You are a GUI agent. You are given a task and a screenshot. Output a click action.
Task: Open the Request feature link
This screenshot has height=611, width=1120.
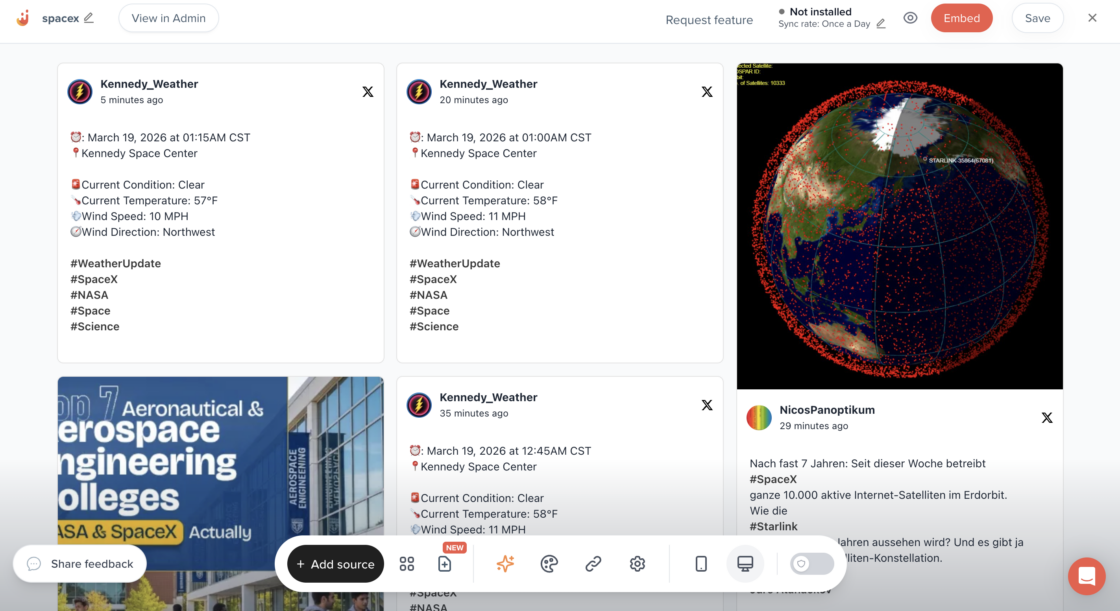(x=709, y=20)
